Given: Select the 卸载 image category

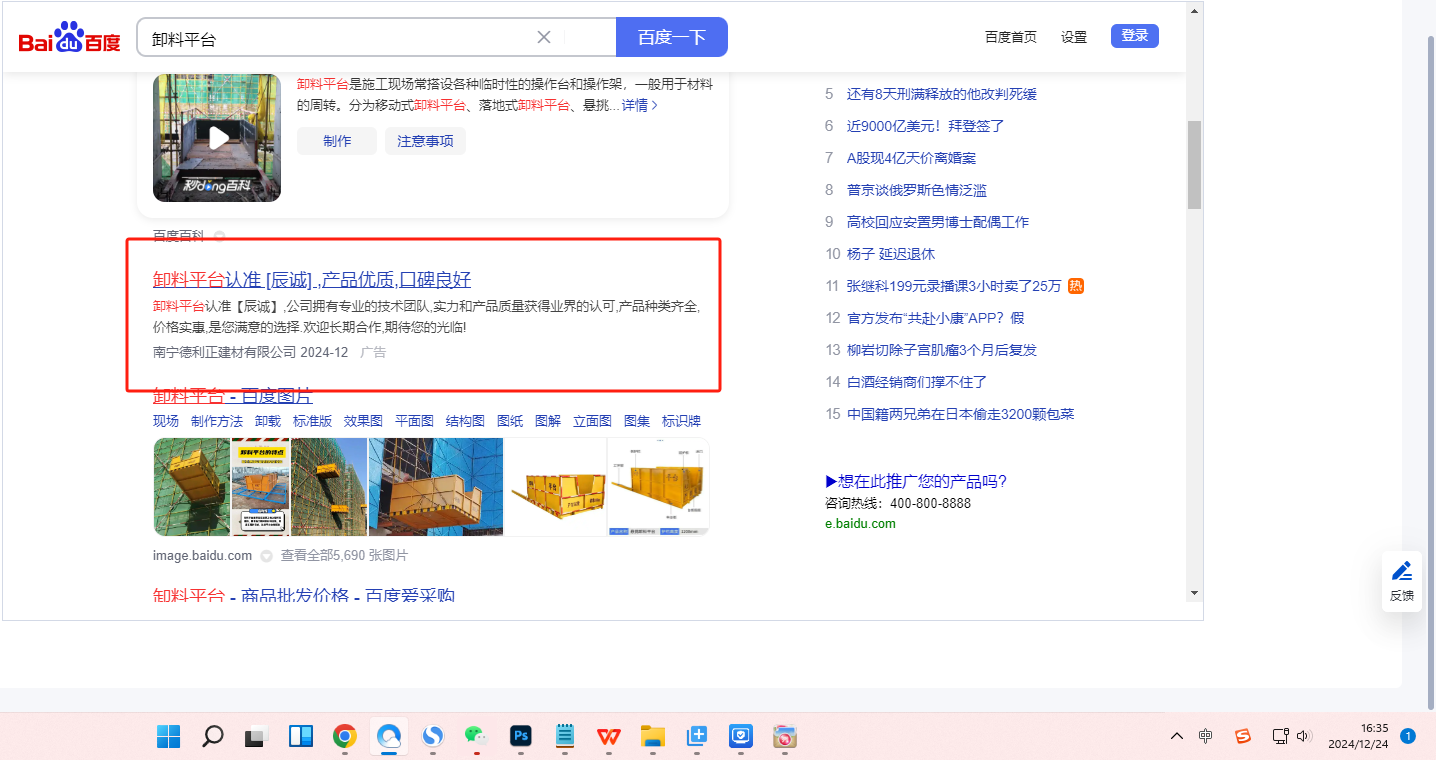Looking at the screenshot, I should pyautogui.click(x=268, y=421).
